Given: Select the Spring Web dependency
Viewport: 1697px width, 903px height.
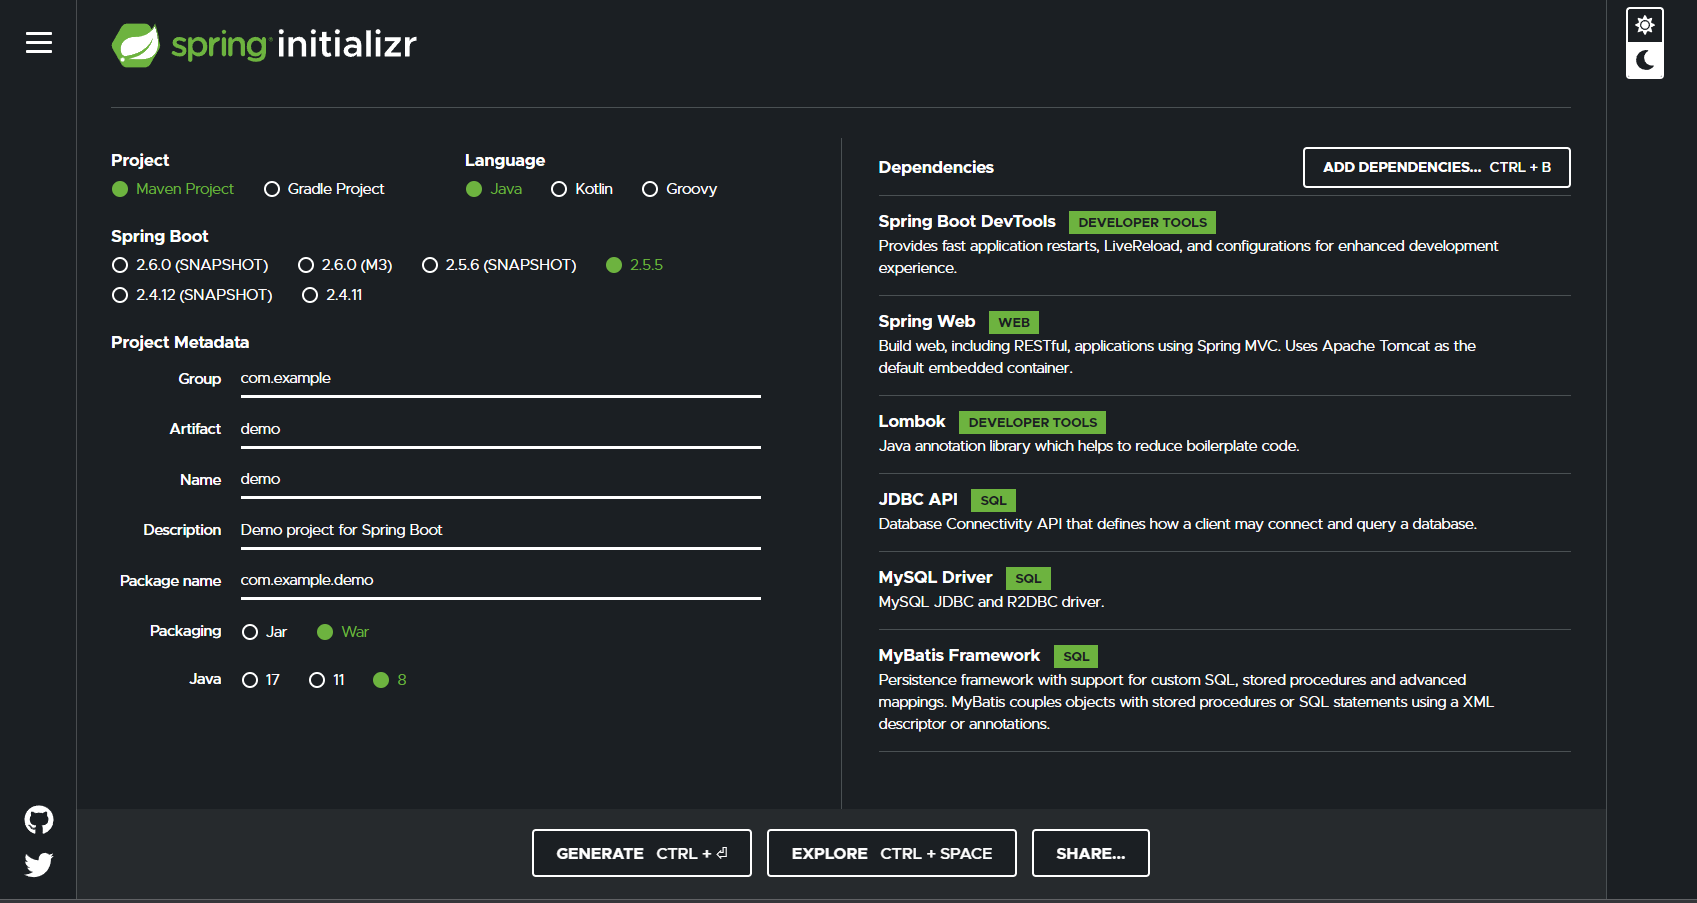Looking at the screenshot, I should click(x=1224, y=345).
